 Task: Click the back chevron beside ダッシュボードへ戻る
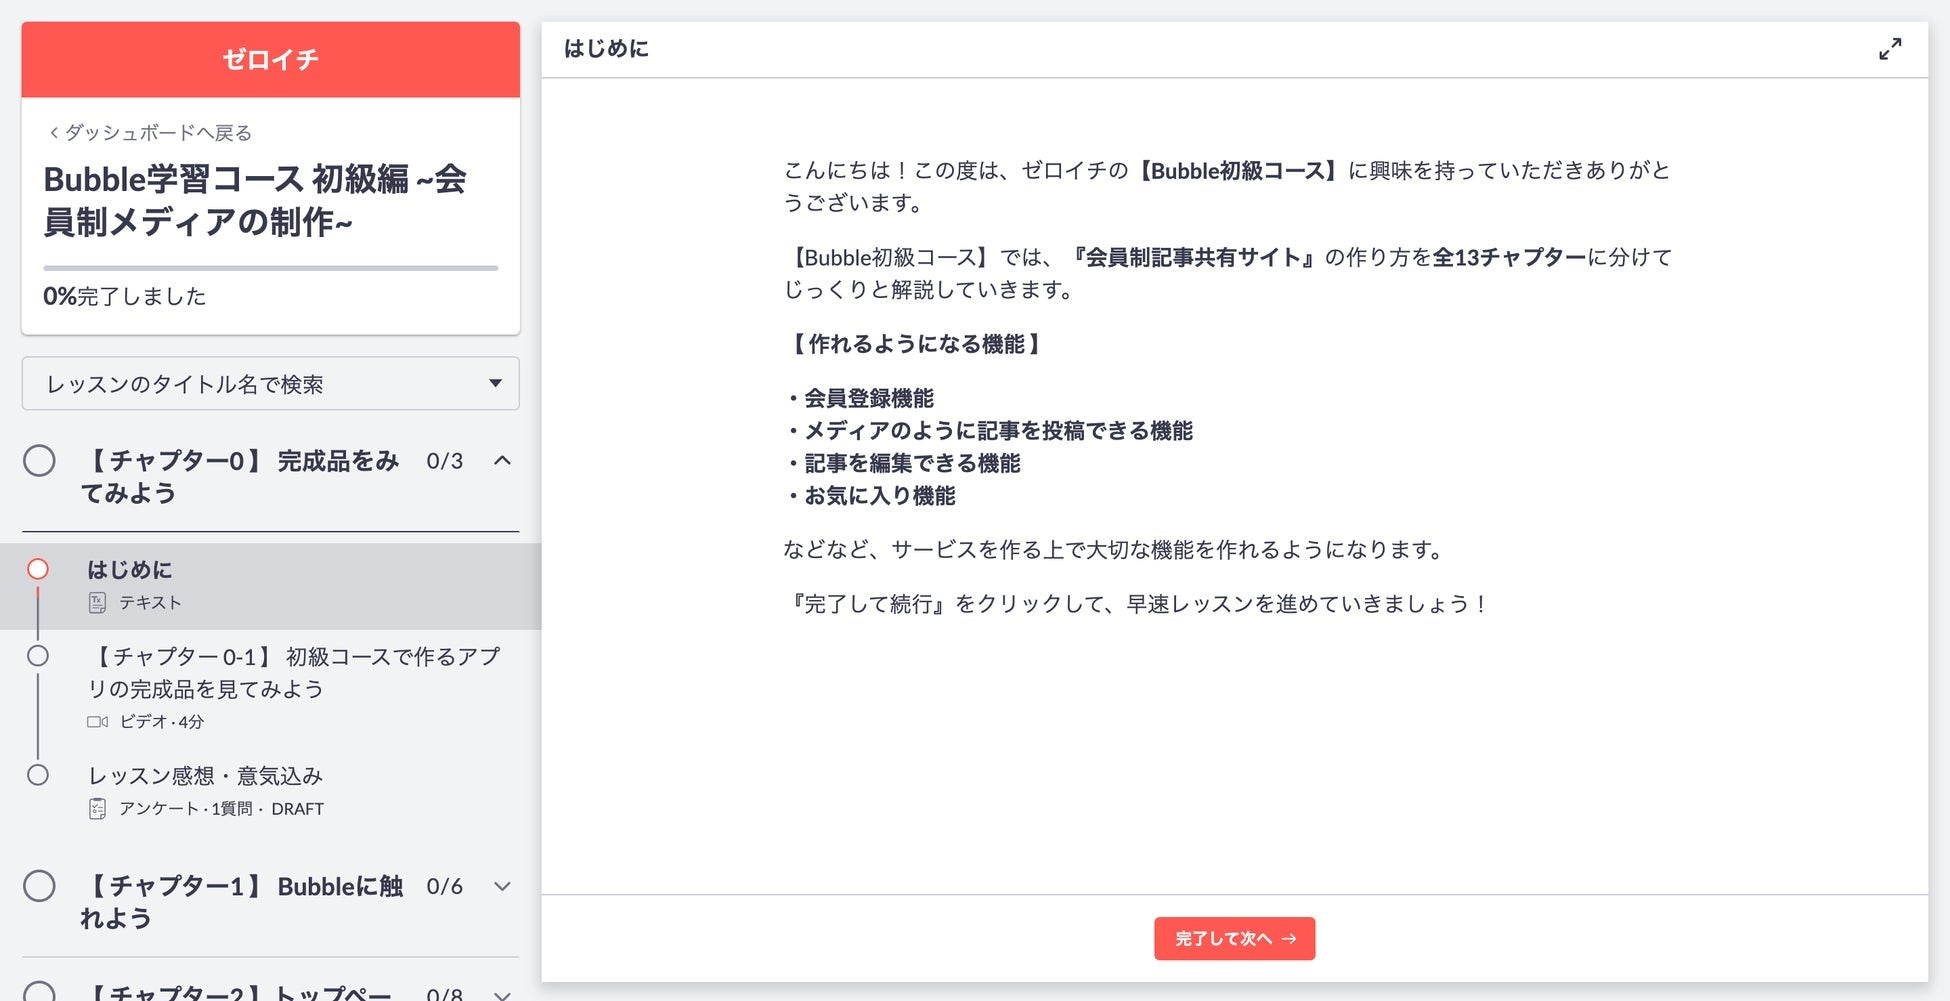click(54, 133)
